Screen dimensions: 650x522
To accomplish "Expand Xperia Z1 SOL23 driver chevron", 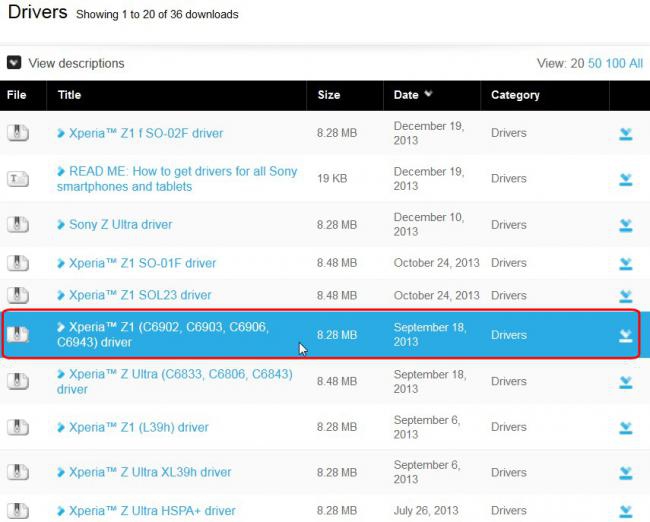I will [x=61, y=295].
